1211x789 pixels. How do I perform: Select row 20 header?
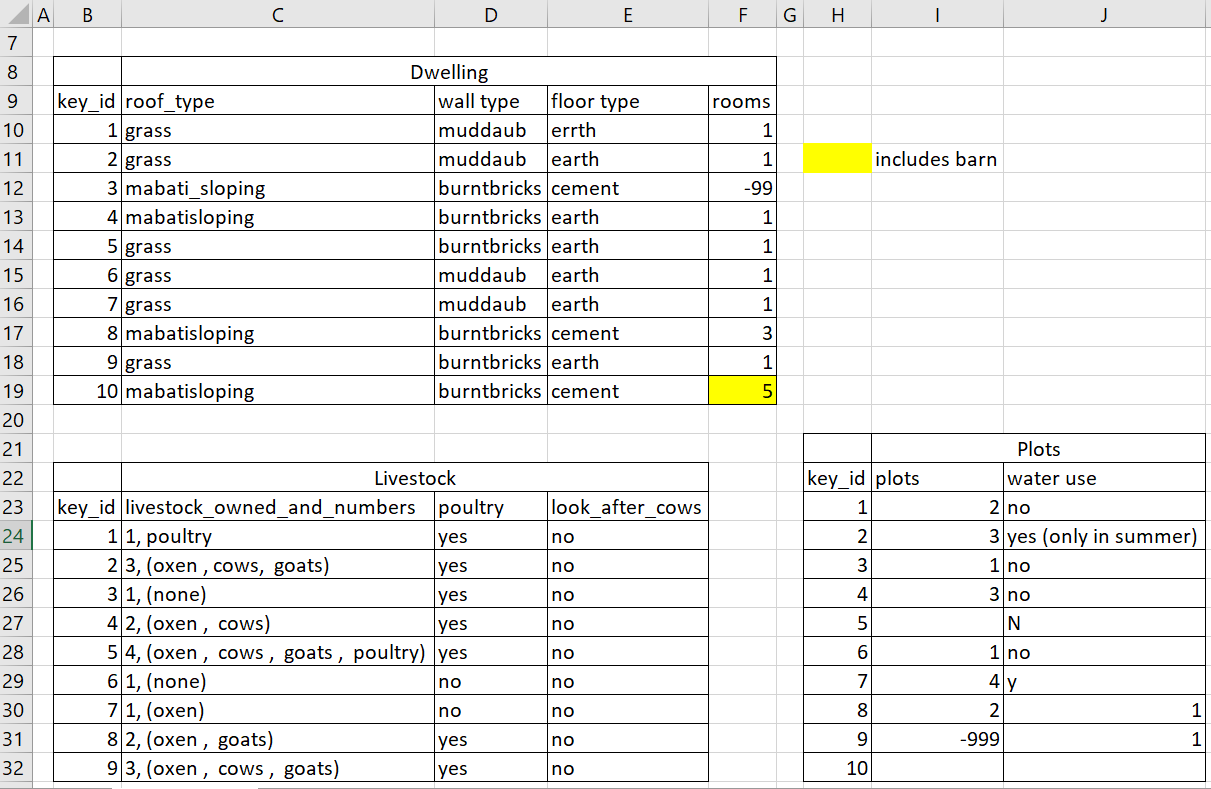point(16,420)
